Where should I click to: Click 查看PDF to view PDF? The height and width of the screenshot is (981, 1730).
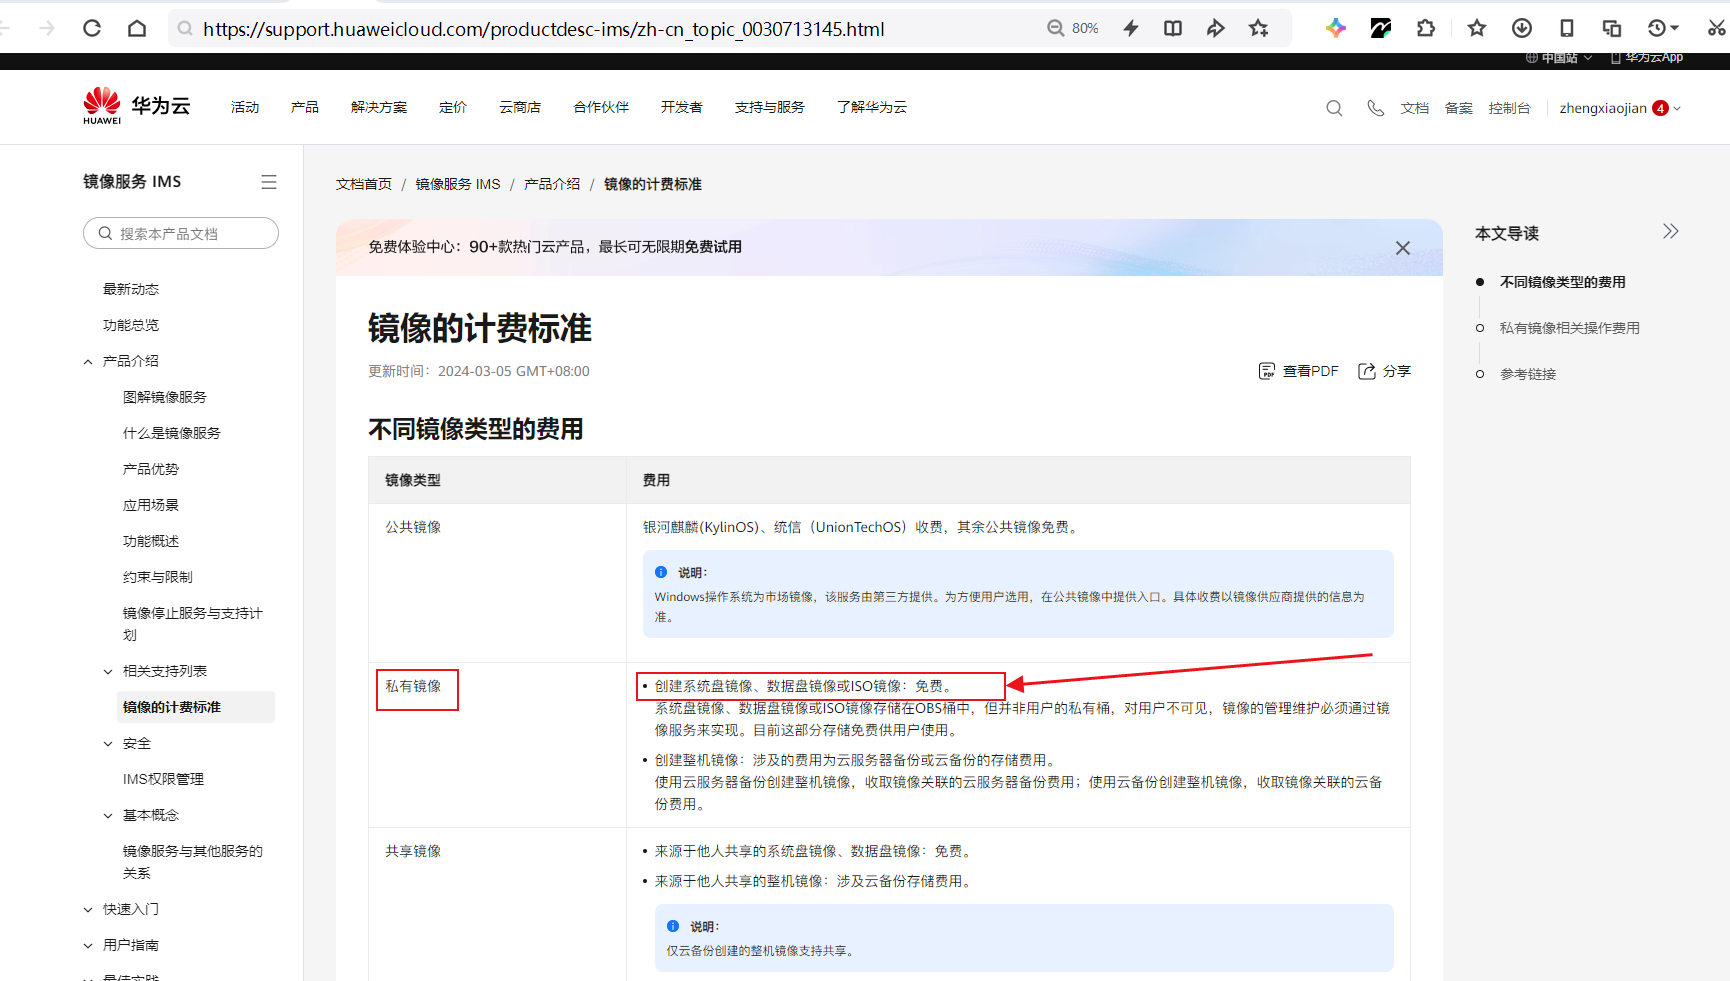tap(1298, 371)
